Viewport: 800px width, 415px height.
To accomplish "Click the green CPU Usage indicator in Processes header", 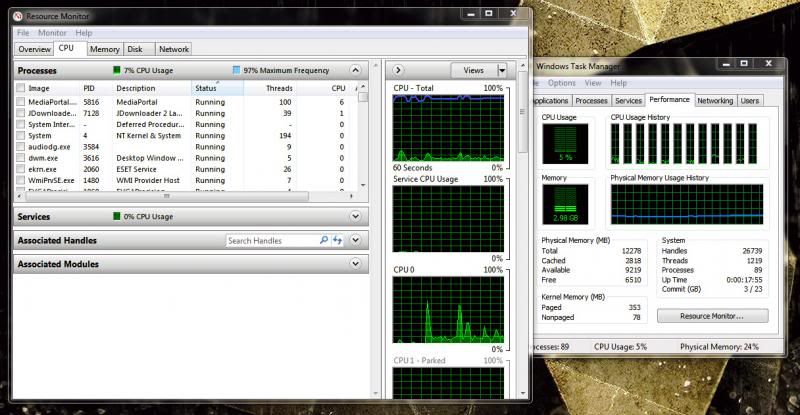I will click(117, 70).
